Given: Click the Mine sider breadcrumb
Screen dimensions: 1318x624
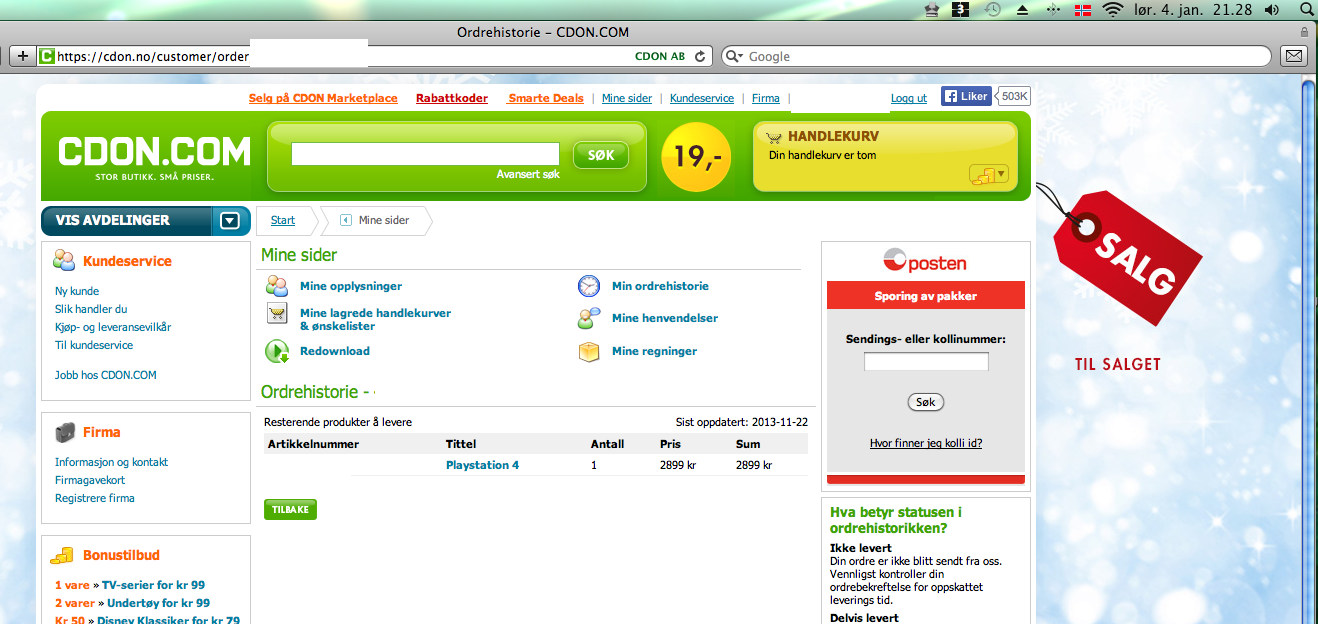Looking at the screenshot, I should pyautogui.click(x=384, y=220).
